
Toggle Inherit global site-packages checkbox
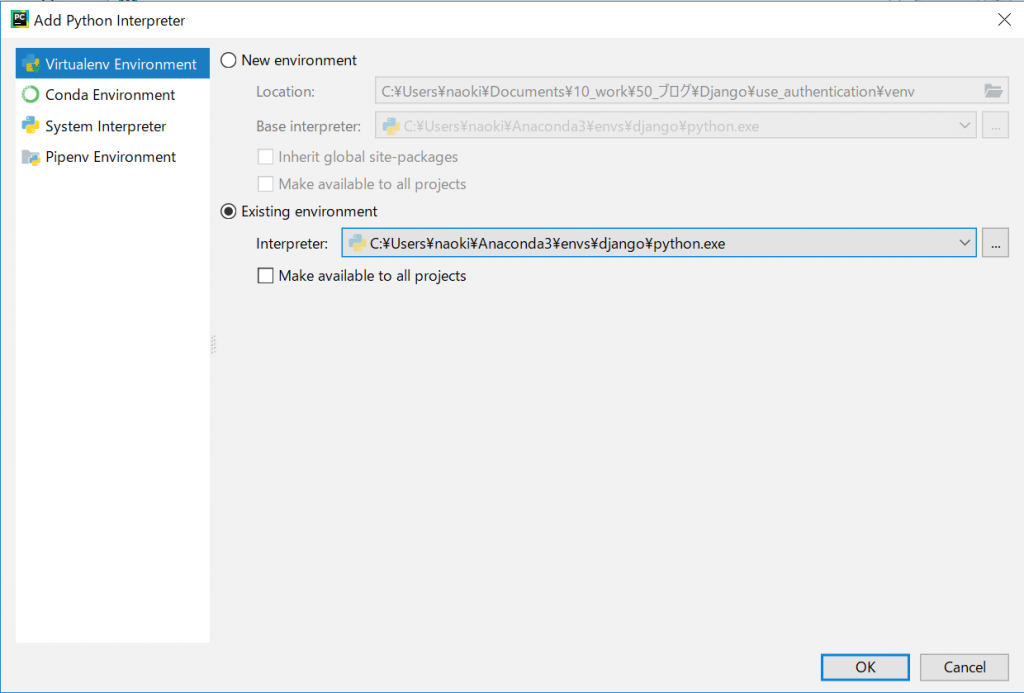(266, 157)
